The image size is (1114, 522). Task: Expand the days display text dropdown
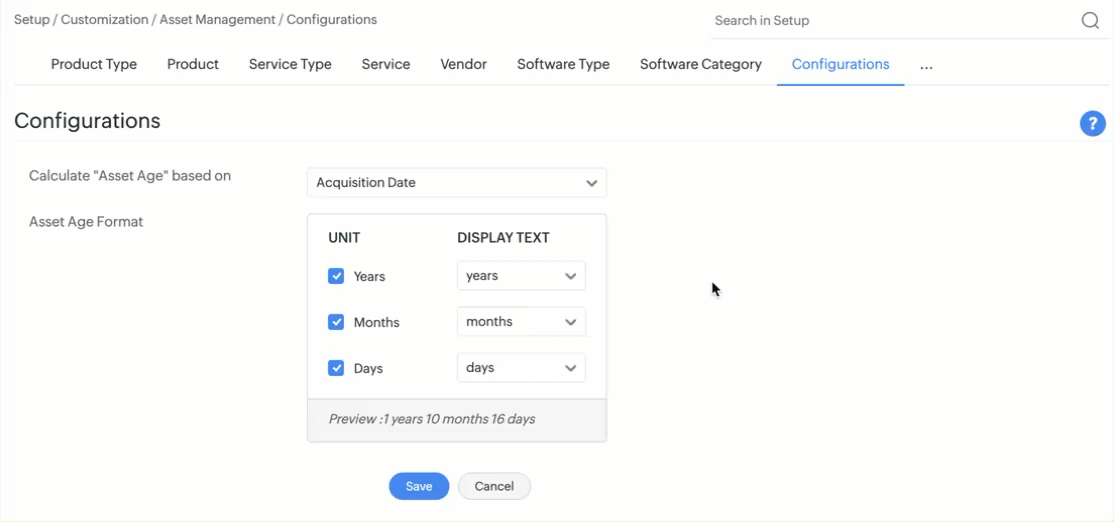click(x=521, y=368)
